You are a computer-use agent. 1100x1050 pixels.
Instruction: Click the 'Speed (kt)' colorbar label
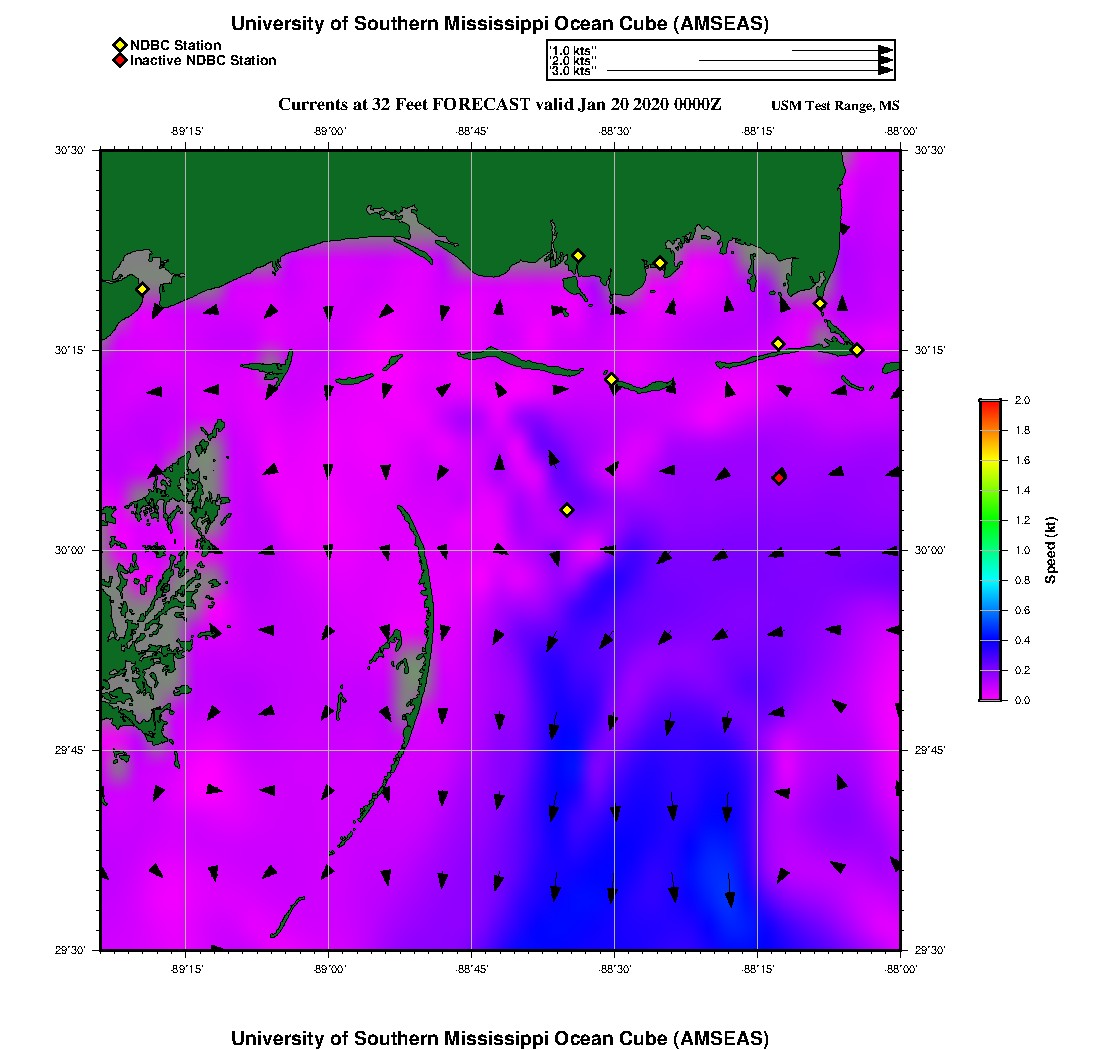(x=1050, y=550)
